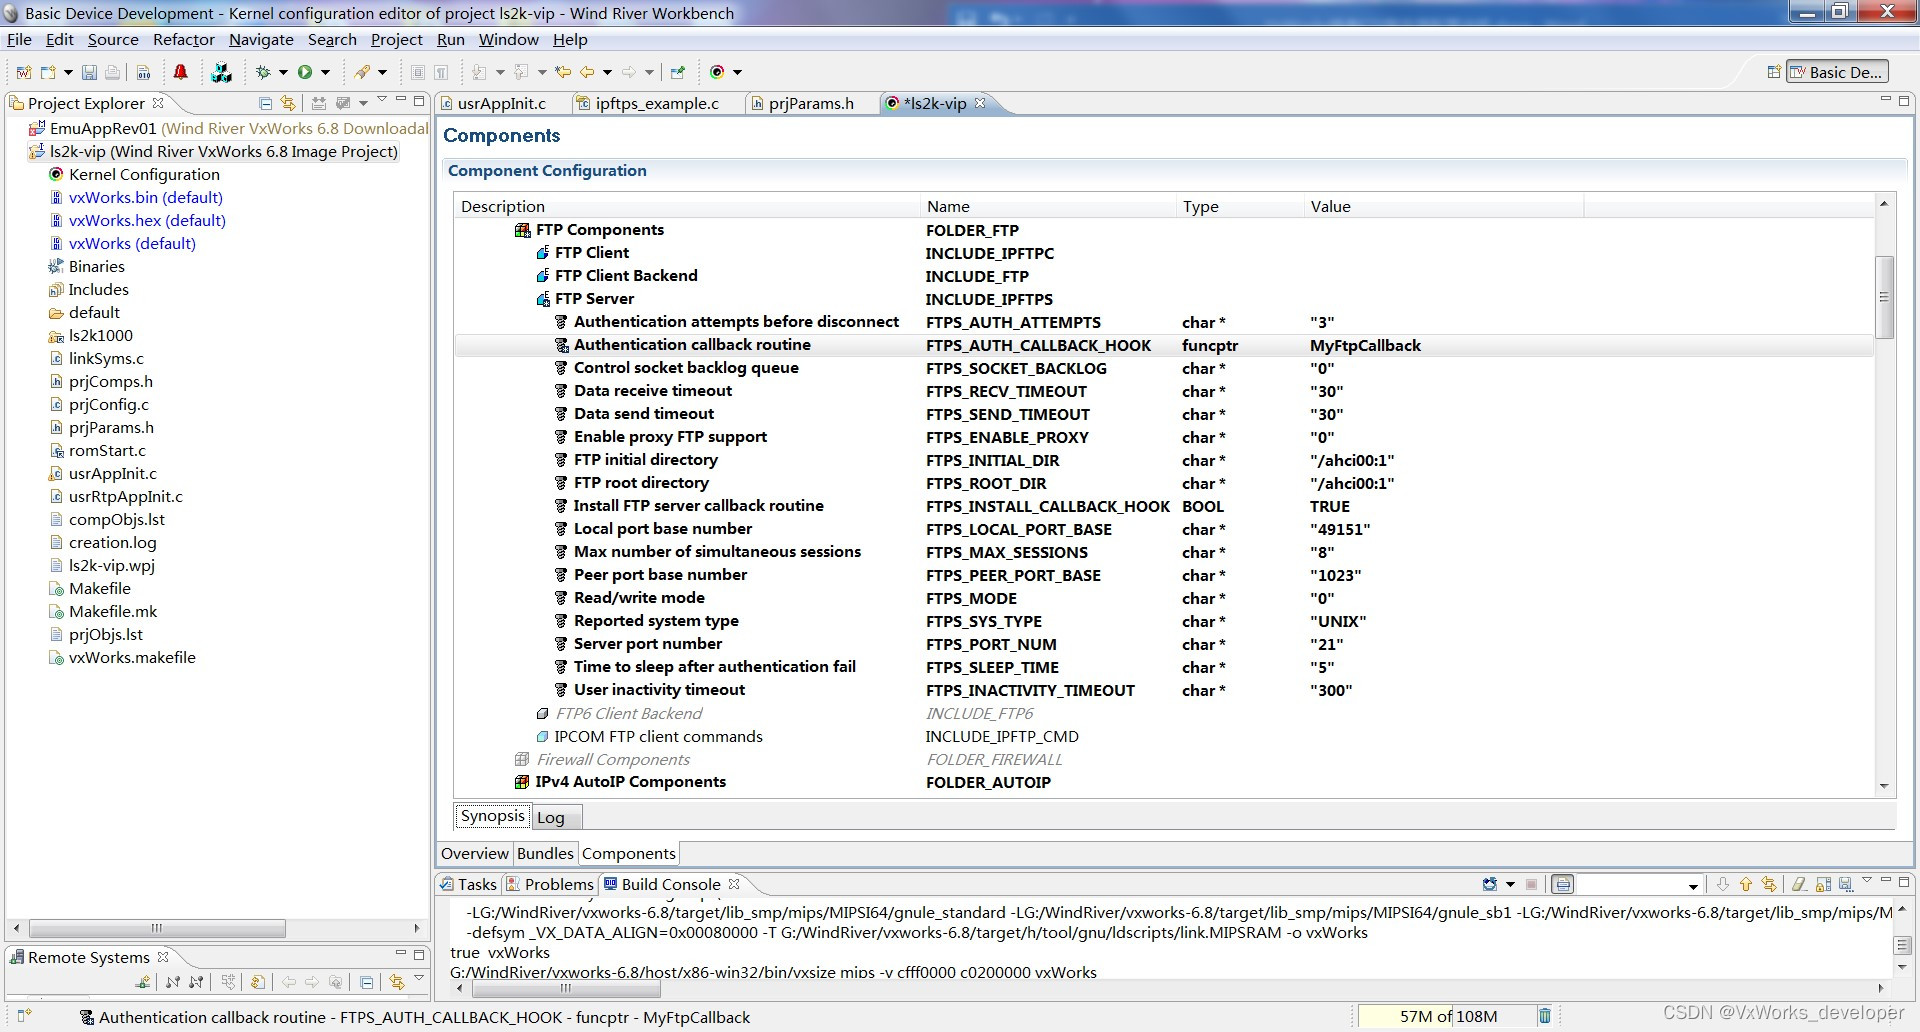Click the Debug bug toolbar icon
Viewport: 1920px width, 1032px height.
click(264, 72)
